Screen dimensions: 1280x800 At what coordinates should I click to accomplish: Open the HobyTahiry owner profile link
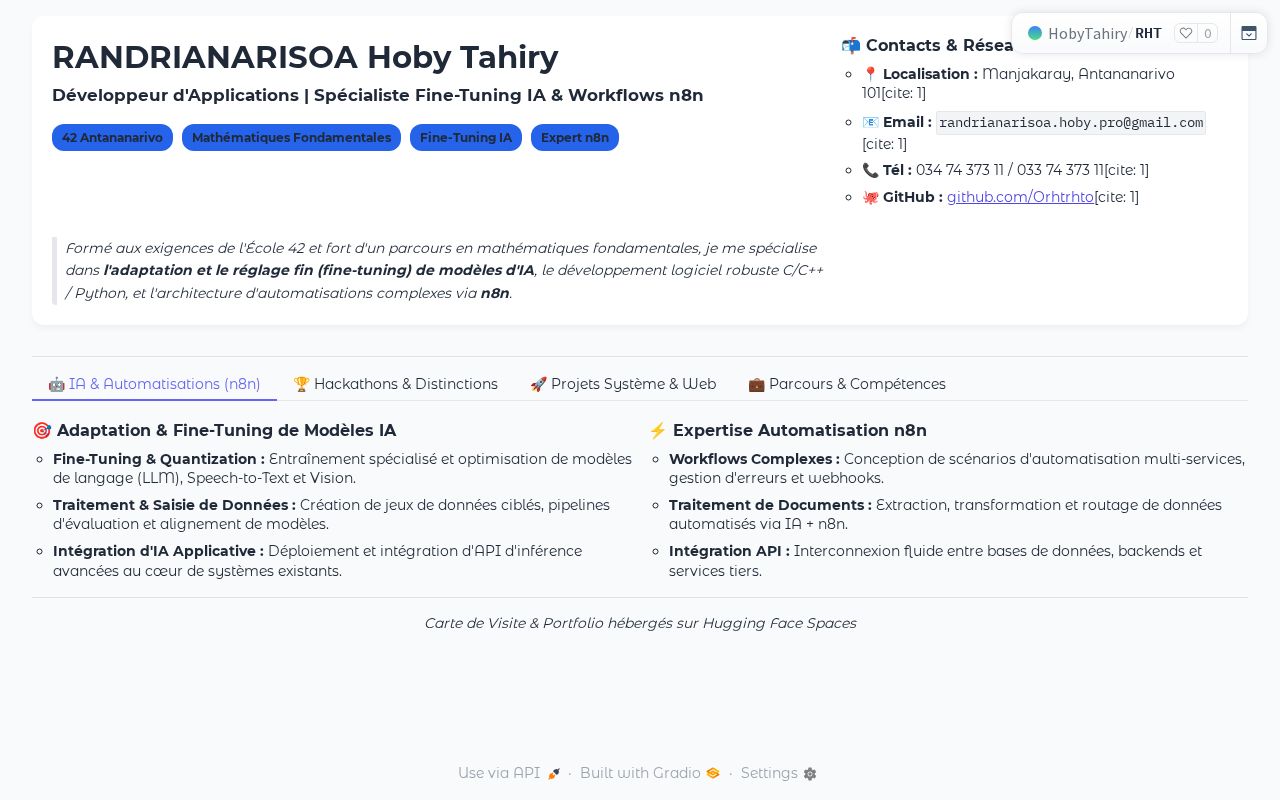pyautogui.click(x=1088, y=33)
